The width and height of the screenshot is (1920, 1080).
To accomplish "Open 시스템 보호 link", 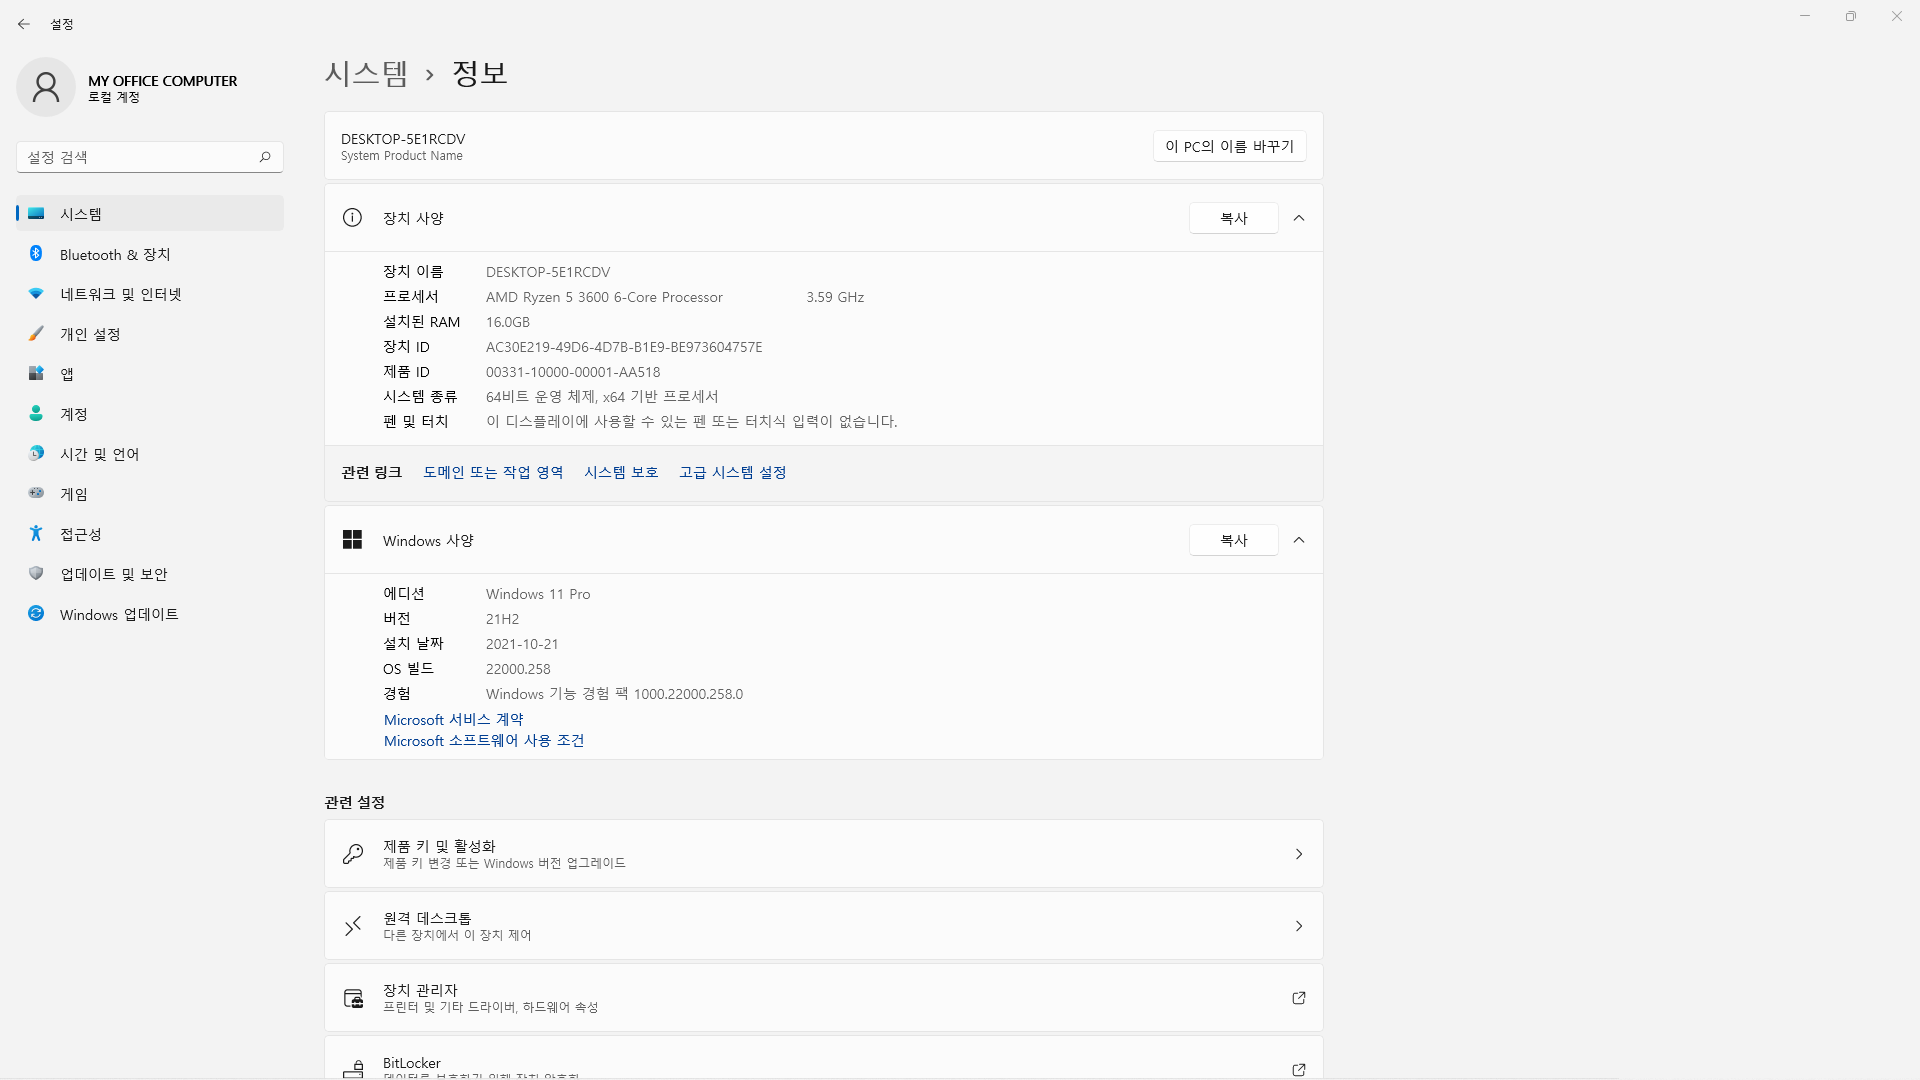I will [621, 472].
